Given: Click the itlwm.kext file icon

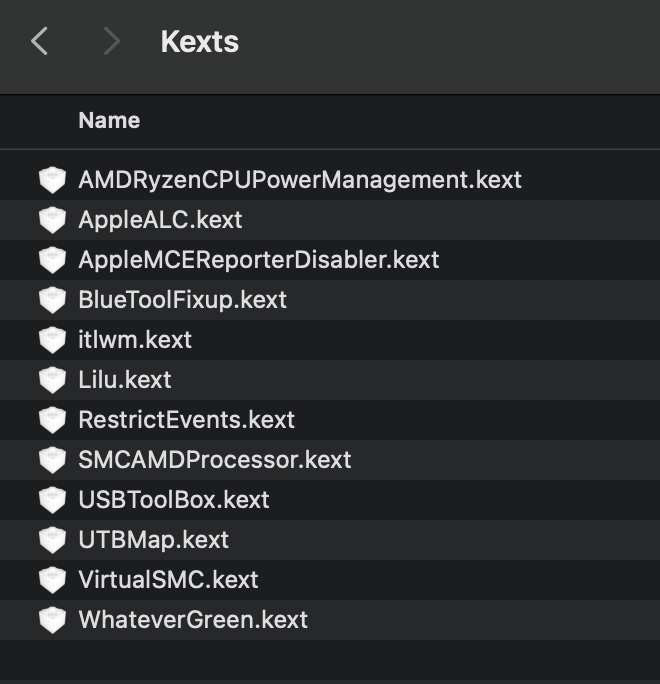Looking at the screenshot, I should 52,340.
